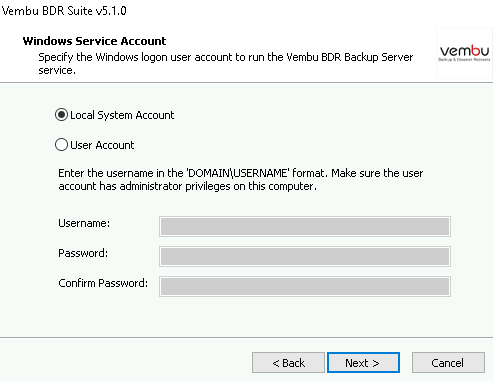
Task: Click the vembu wordmark logo
Action: click(464, 51)
